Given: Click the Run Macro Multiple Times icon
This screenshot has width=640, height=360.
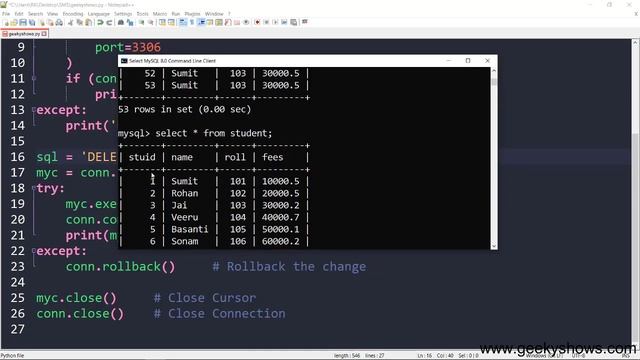Looking at the screenshot, I should pos(284,22).
